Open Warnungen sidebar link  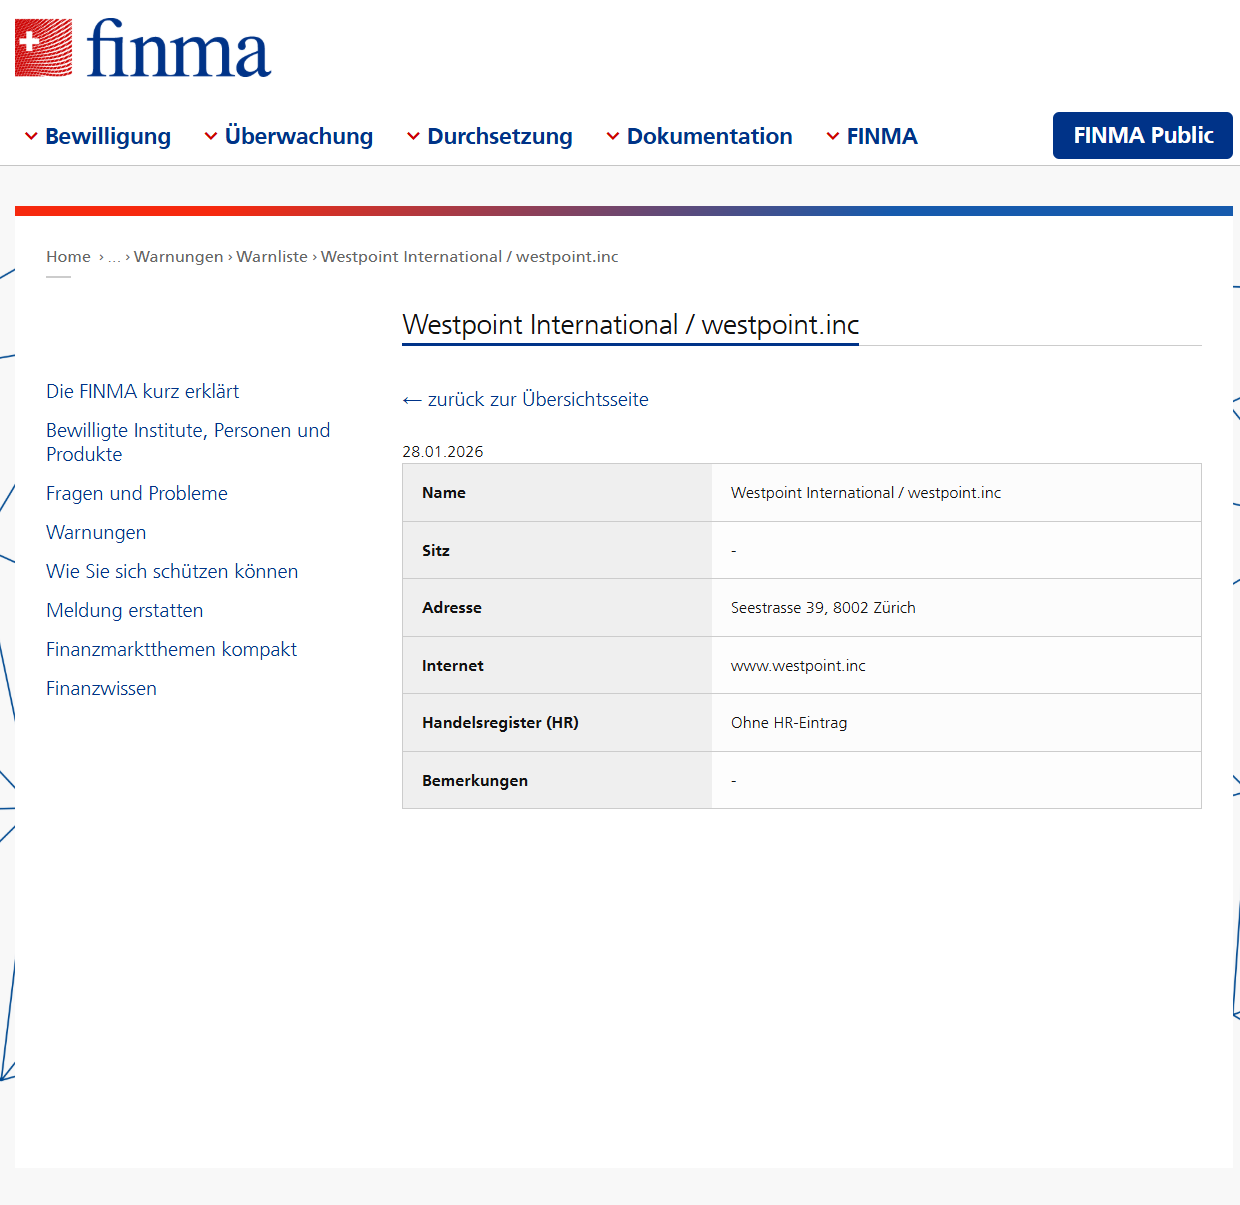point(96,532)
